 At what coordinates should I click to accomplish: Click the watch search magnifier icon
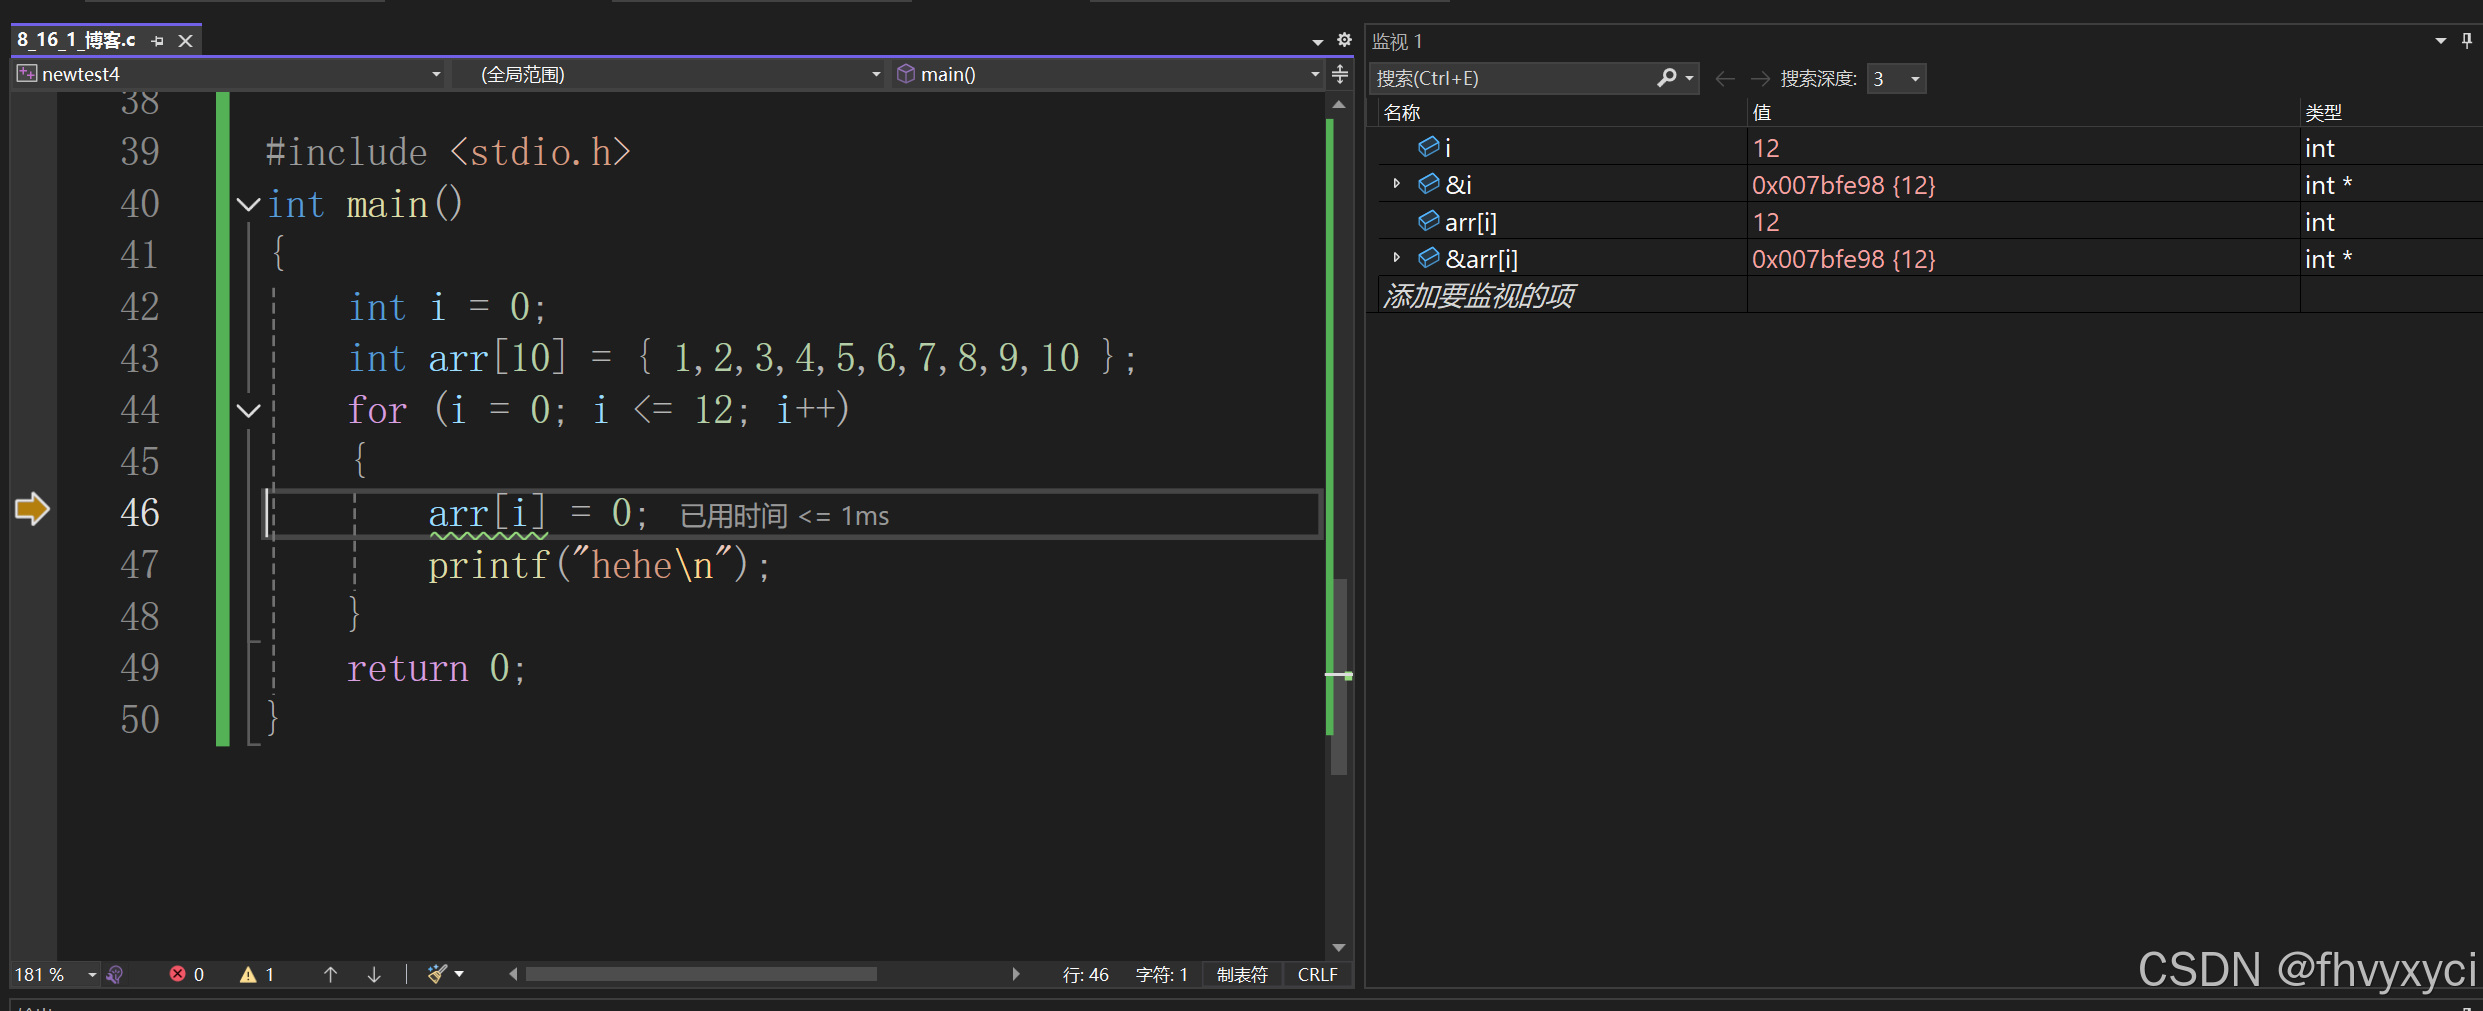[1666, 77]
